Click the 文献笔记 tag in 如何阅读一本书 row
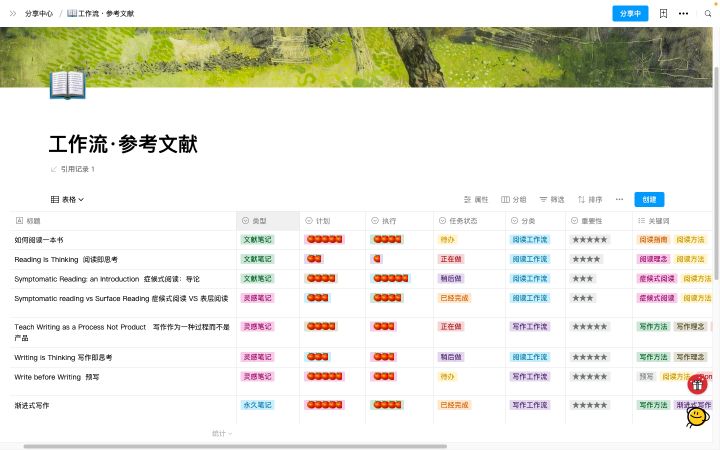Viewport: 720px width, 450px height. point(257,239)
